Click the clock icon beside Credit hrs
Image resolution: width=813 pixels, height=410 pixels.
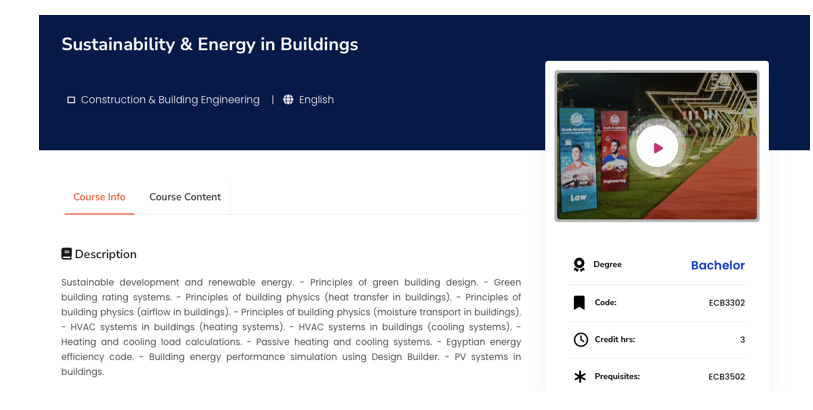pyautogui.click(x=580, y=340)
